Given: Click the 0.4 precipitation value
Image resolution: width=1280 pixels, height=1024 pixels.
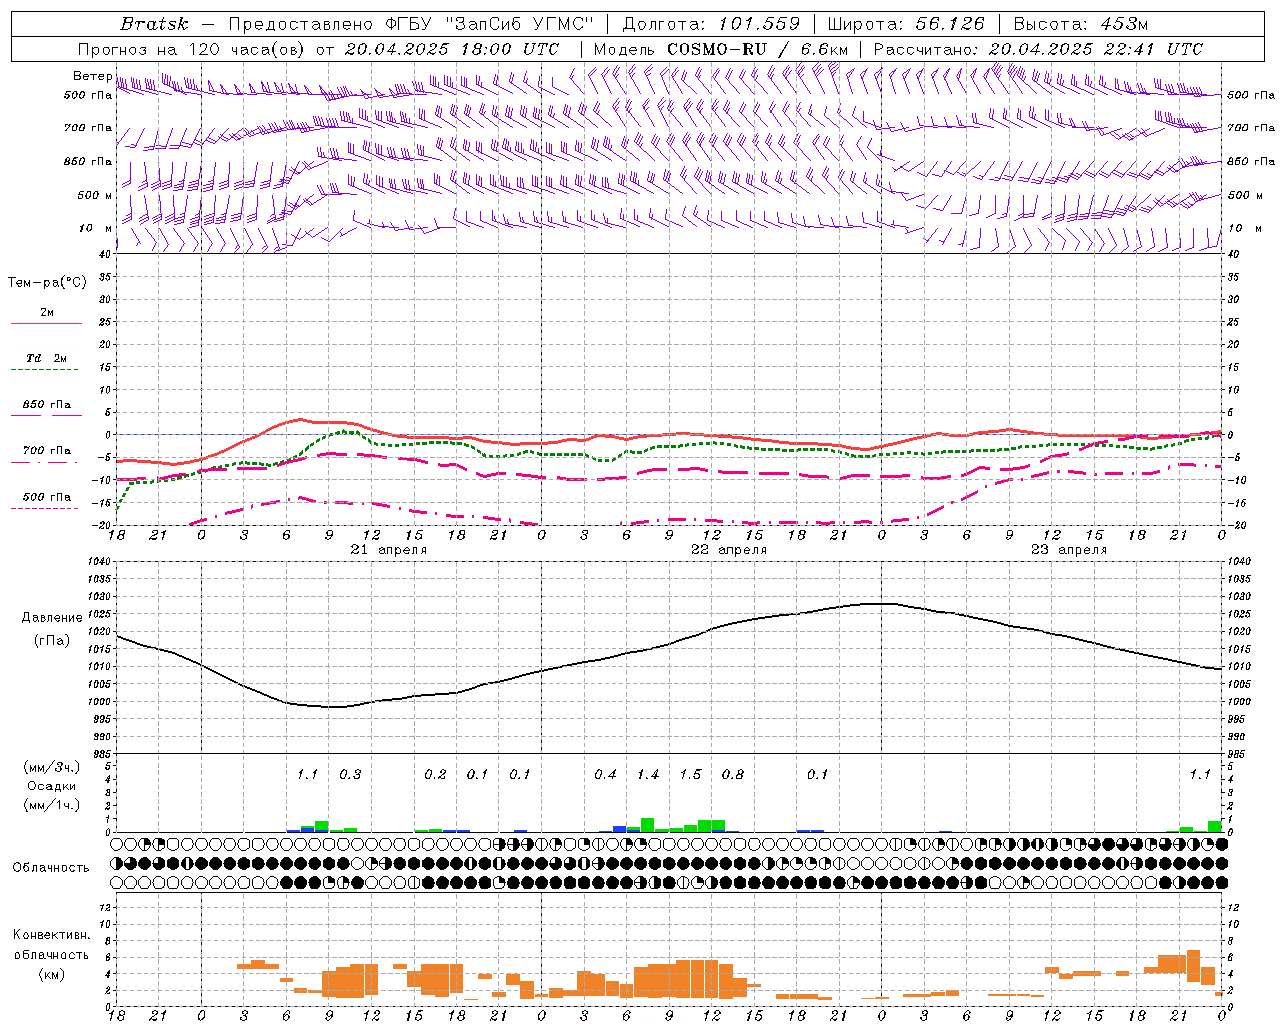Looking at the screenshot, I should click(605, 774).
